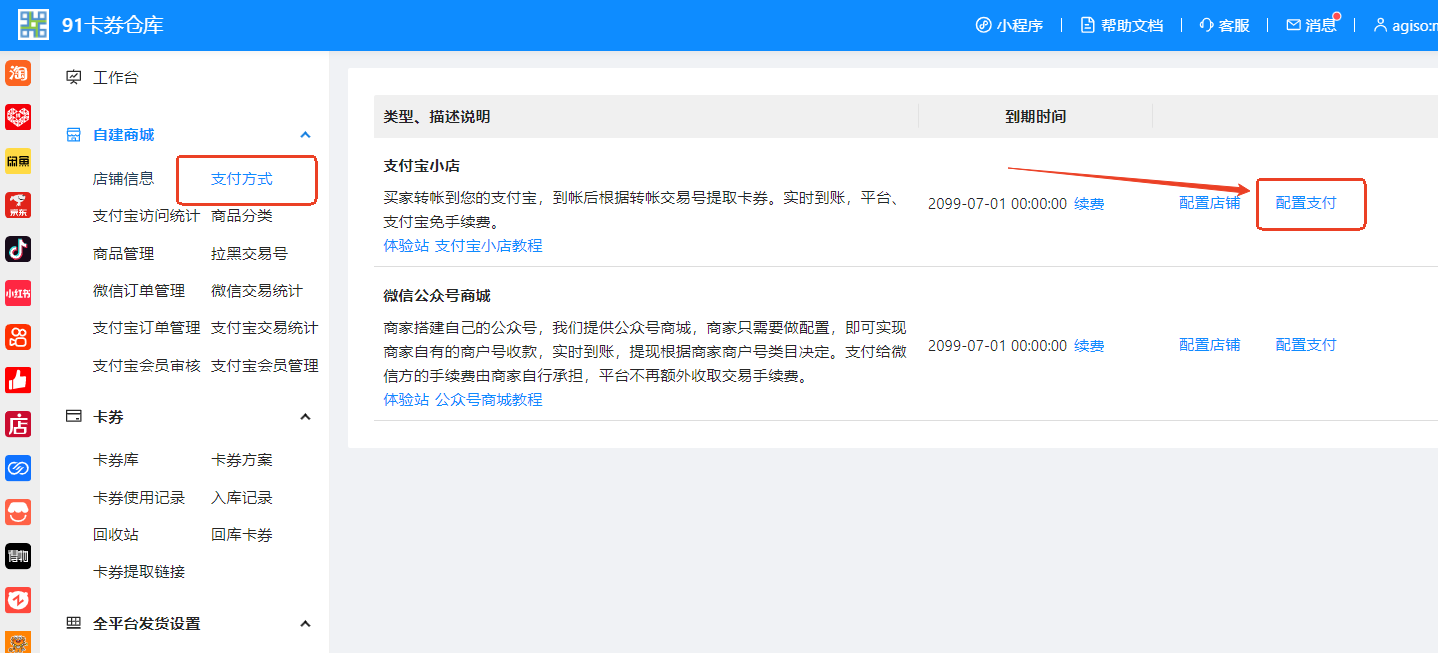Go to 卡券使用记录

point(139,498)
